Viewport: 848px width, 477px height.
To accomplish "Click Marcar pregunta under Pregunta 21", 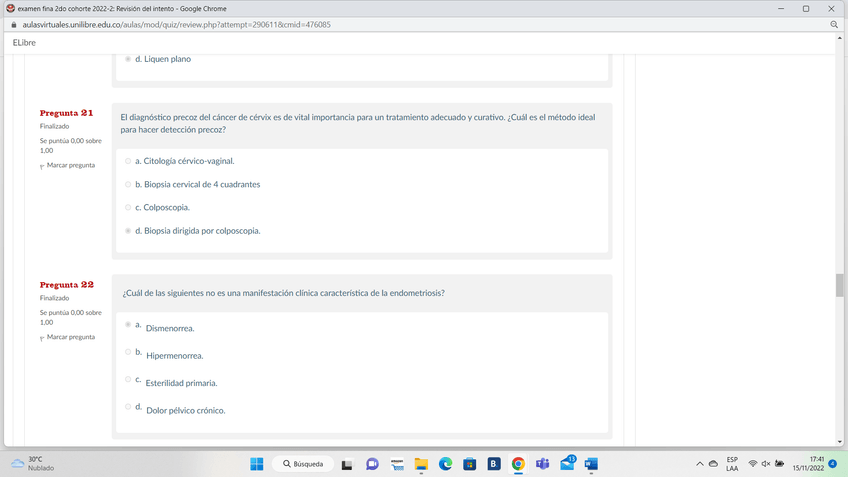I will pos(71,165).
